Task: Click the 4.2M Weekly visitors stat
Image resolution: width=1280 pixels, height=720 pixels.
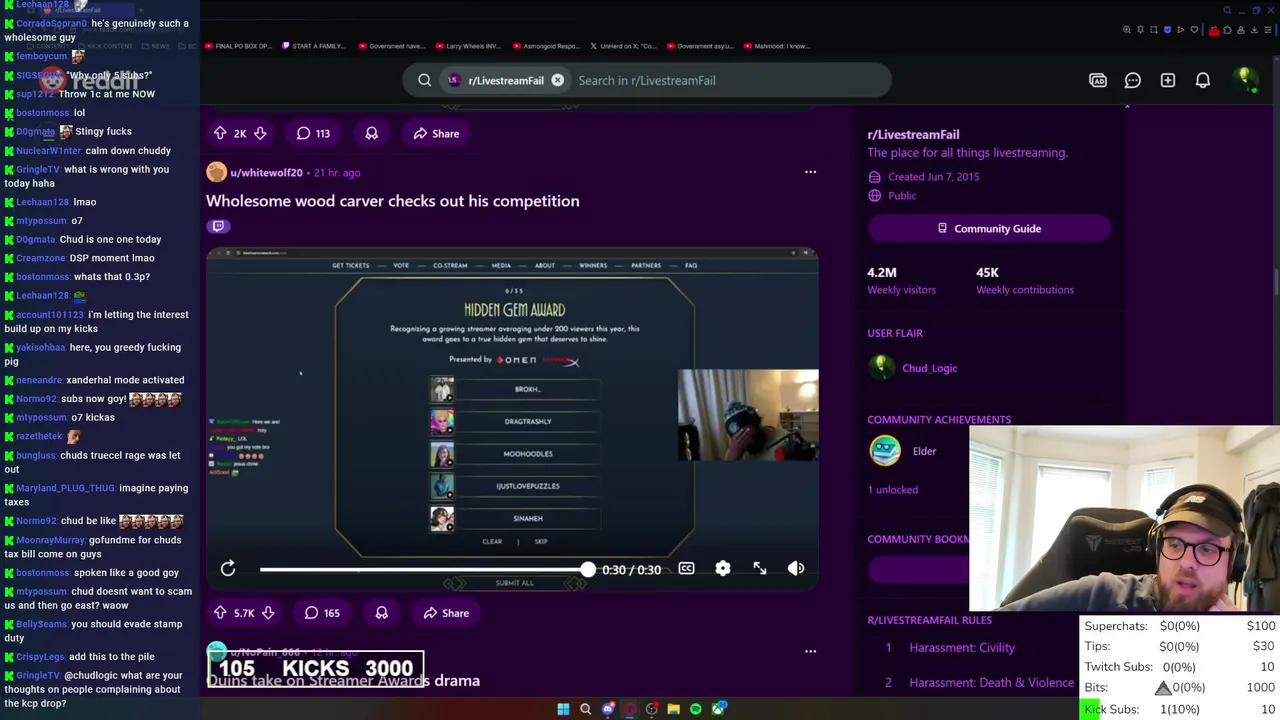Action: pyautogui.click(x=901, y=280)
